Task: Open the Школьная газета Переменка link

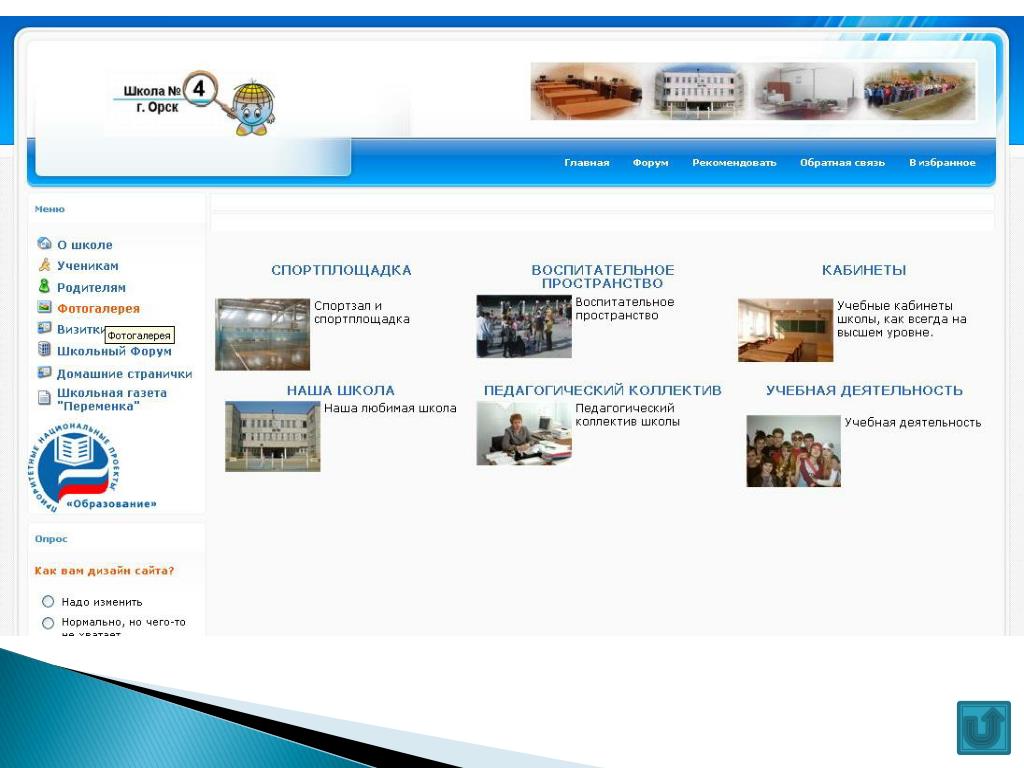Action: 112,399
